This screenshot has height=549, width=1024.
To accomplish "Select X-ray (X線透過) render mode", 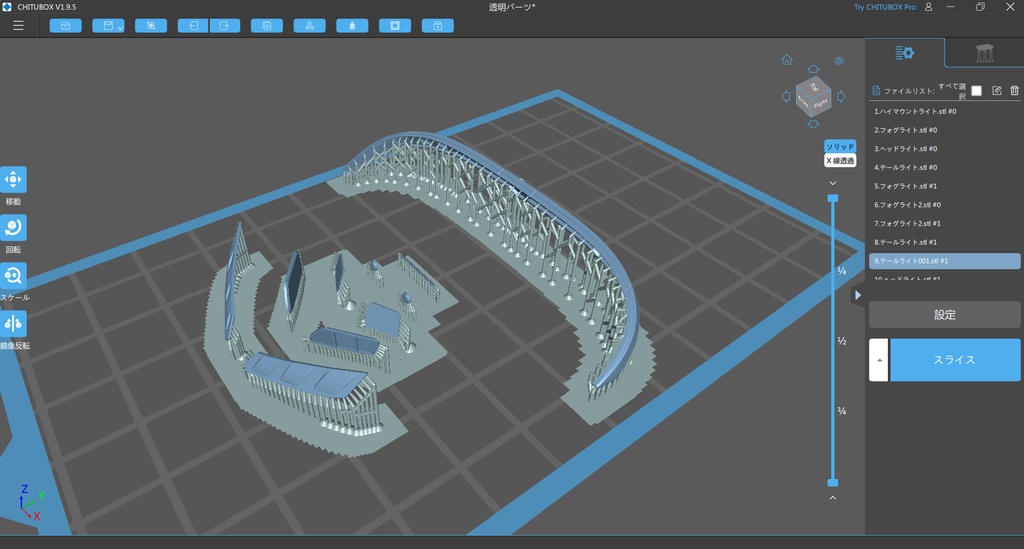I will point(840,160).
